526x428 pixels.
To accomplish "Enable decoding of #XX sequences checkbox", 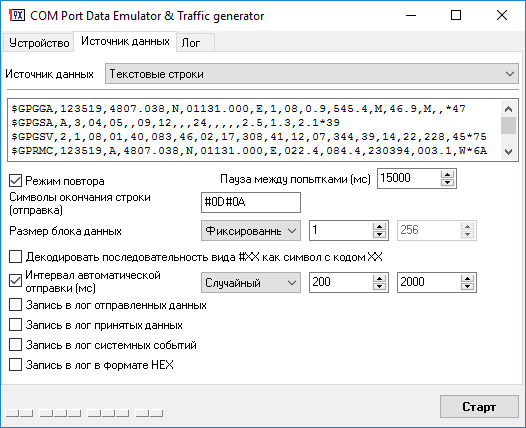I will pos(15,257).
